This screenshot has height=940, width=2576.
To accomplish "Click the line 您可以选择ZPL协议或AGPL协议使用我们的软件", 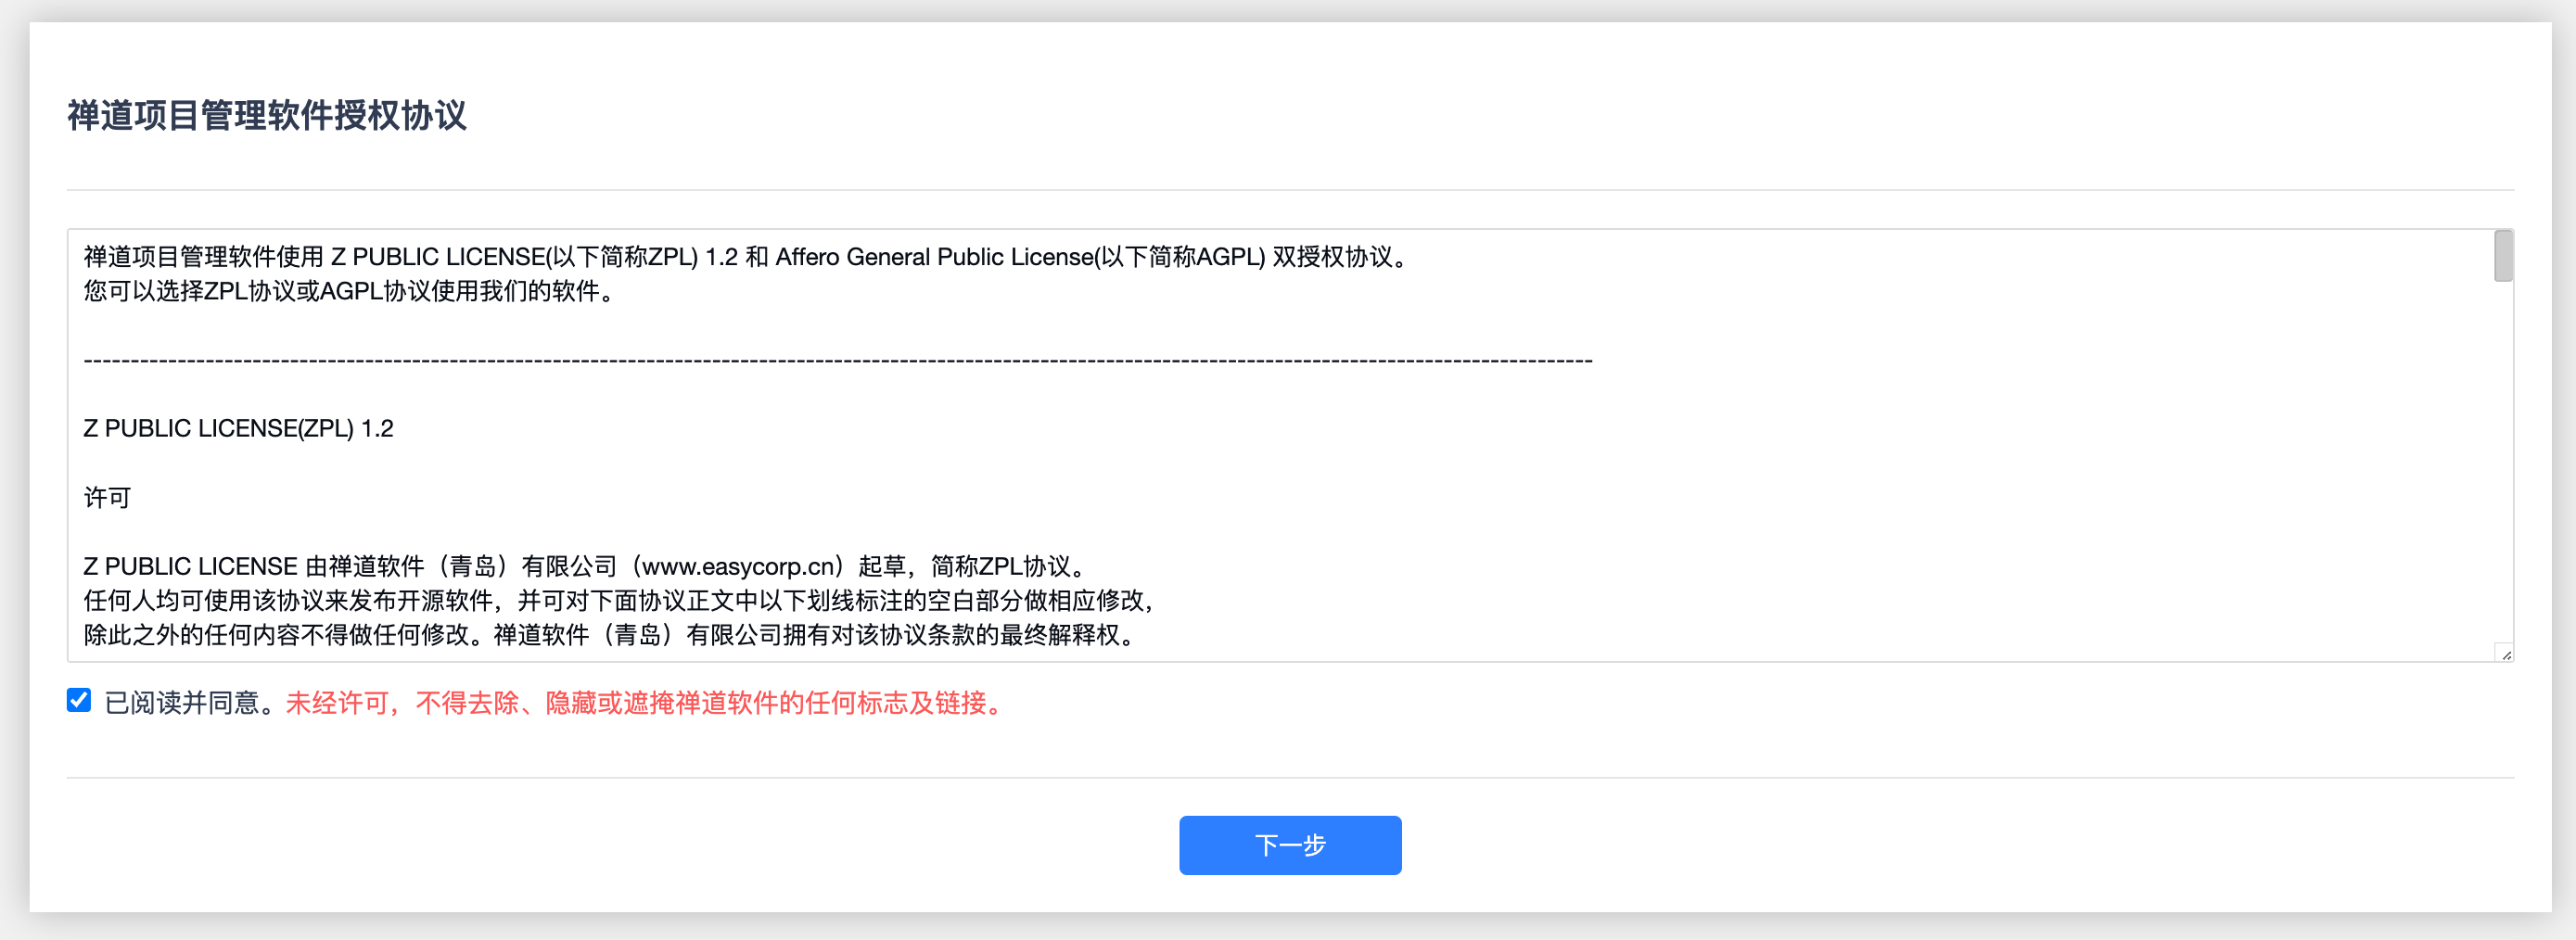I will (349, 291).
